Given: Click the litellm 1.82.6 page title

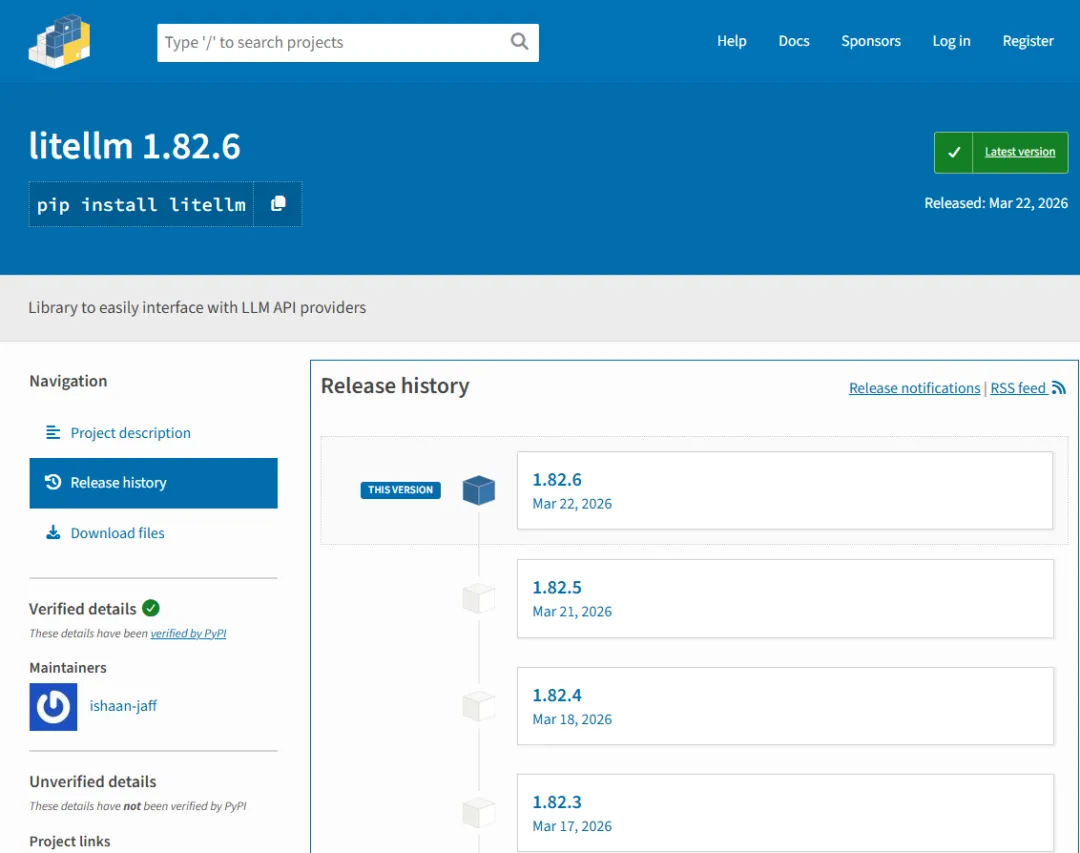Looking at the screenshot, I should pyautogui.click(x=134, y=146).
